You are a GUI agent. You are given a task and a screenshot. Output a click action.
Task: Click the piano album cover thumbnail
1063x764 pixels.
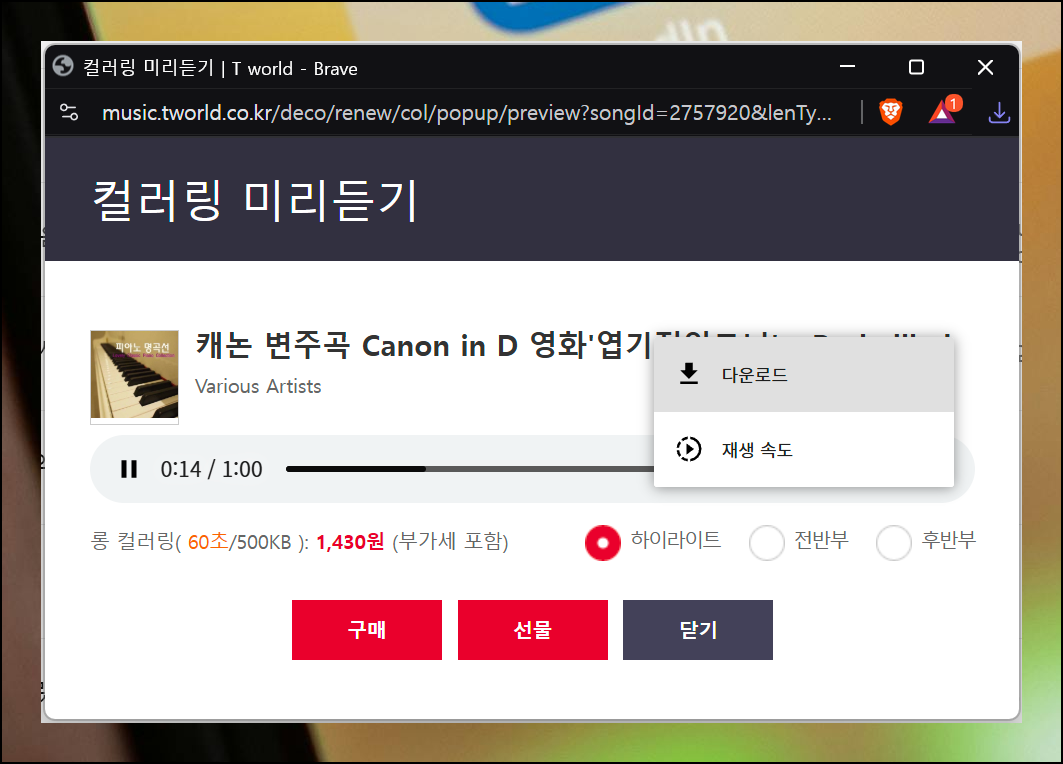tap(134, 375)
